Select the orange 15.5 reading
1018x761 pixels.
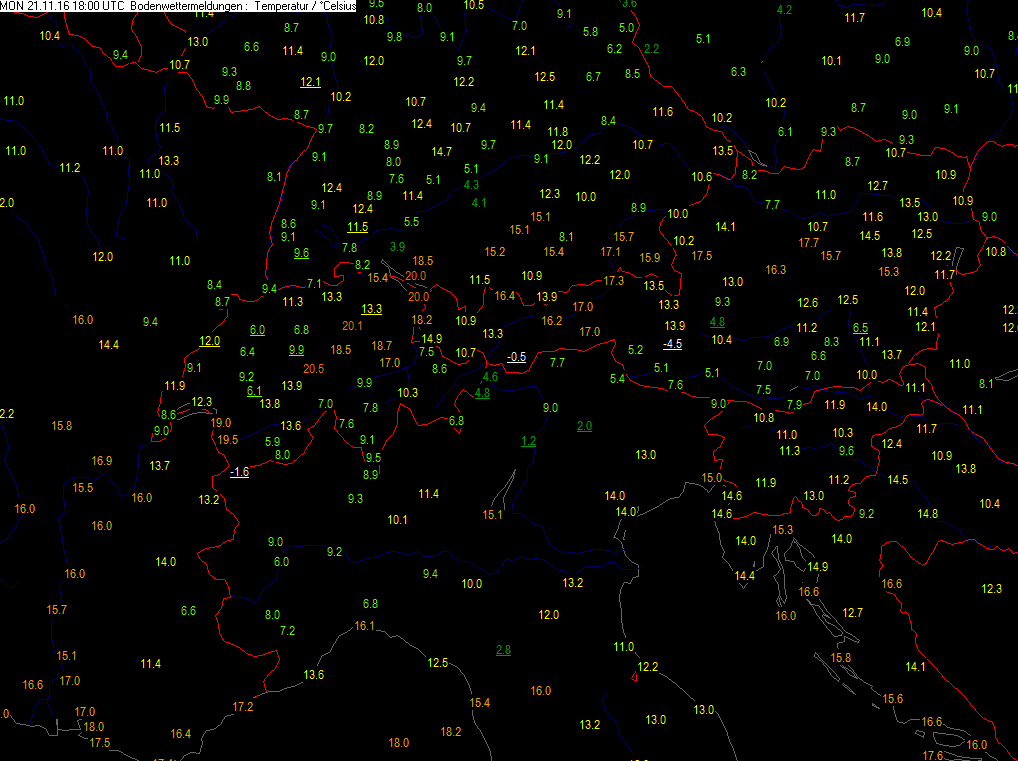pyautogui.click(x=82, y=488)
